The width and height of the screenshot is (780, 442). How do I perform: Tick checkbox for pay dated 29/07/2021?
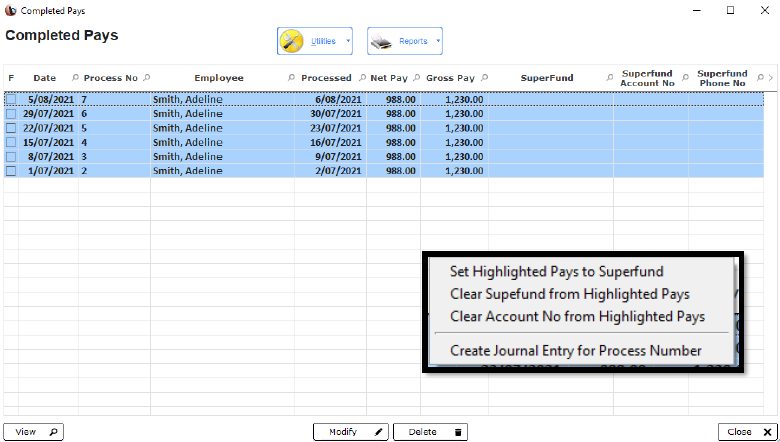coord(11,114)
